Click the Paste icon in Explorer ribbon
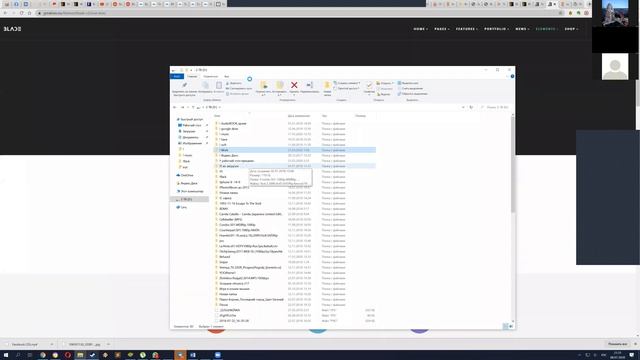Viewport: 640px width, 360px height. [219, 85]
